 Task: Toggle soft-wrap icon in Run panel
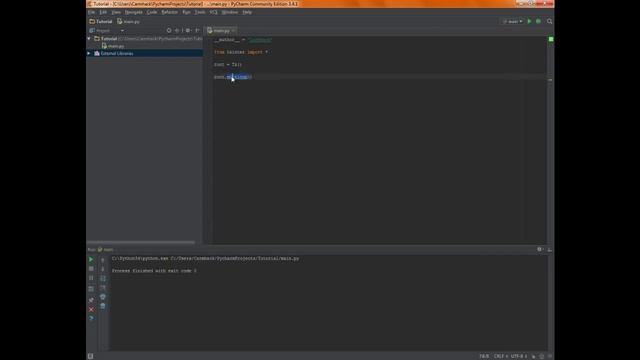[103, 278]
